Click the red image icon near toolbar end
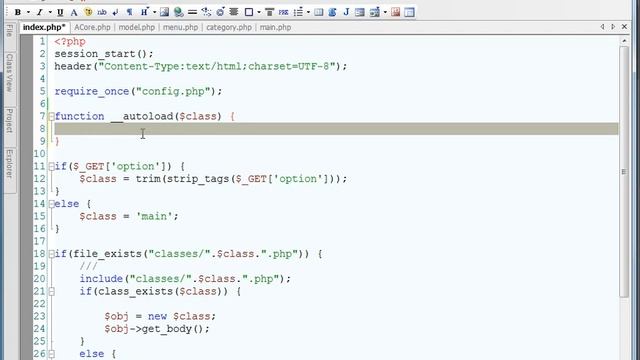 coord(396,12)
